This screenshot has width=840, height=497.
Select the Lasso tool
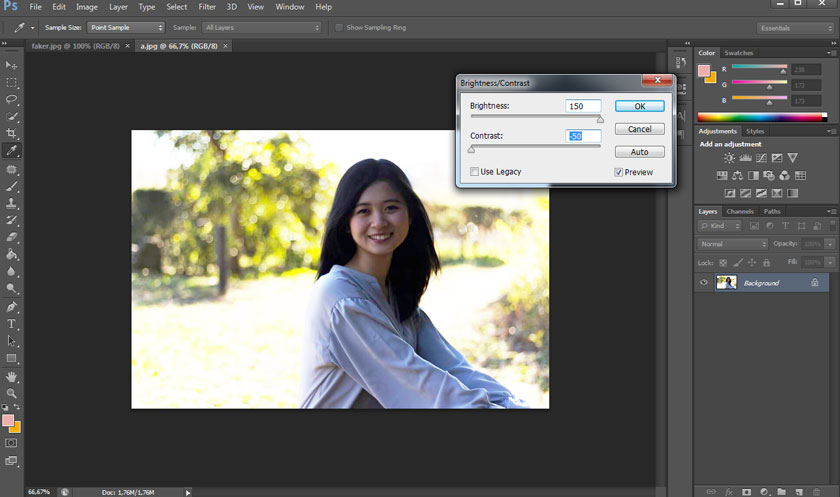pyautogui.click(x=12, y=99)
